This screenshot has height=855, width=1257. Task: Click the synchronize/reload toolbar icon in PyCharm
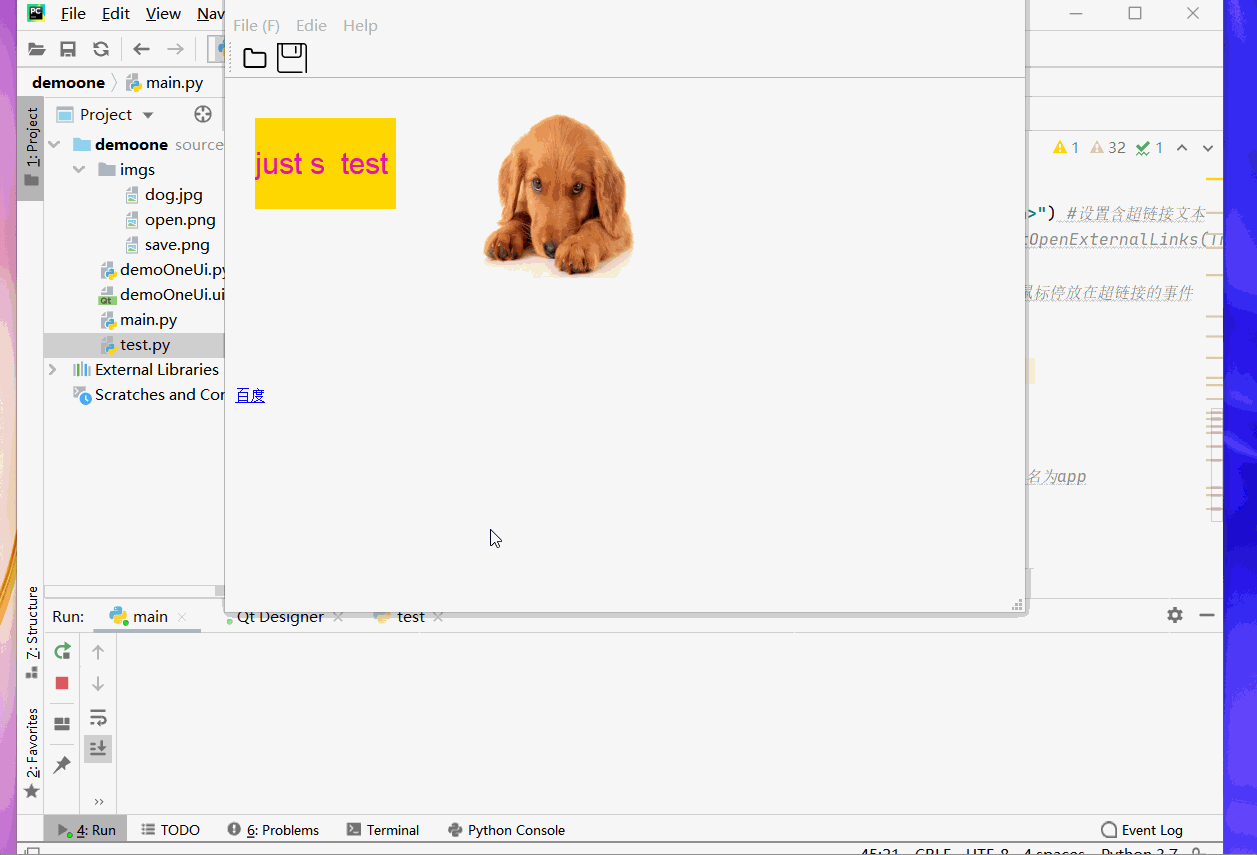pyautogui.click(x=101, y=49)
